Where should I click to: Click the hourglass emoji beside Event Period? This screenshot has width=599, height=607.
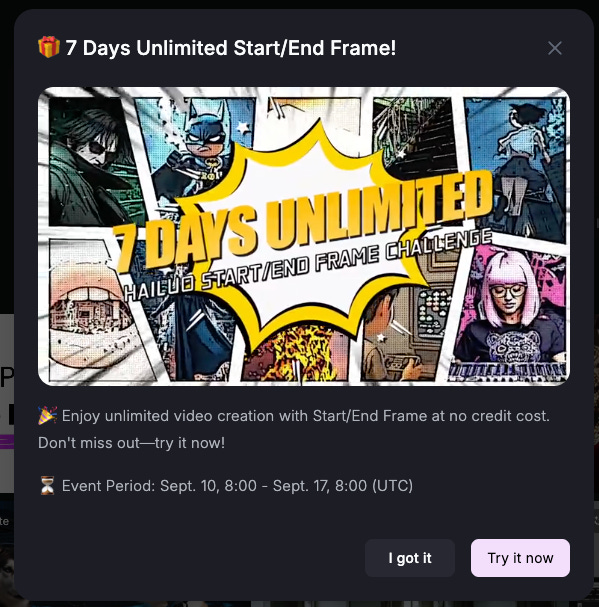(47, 485)
